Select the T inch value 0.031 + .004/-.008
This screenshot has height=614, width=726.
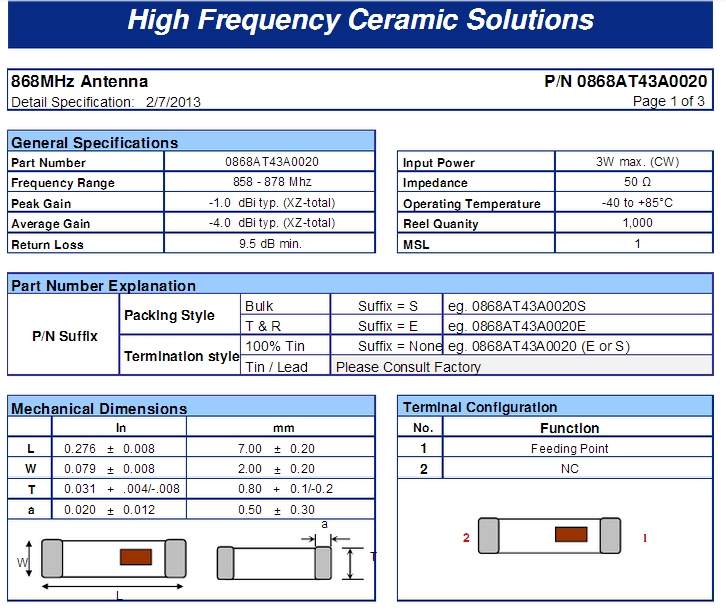coord(122,489)
